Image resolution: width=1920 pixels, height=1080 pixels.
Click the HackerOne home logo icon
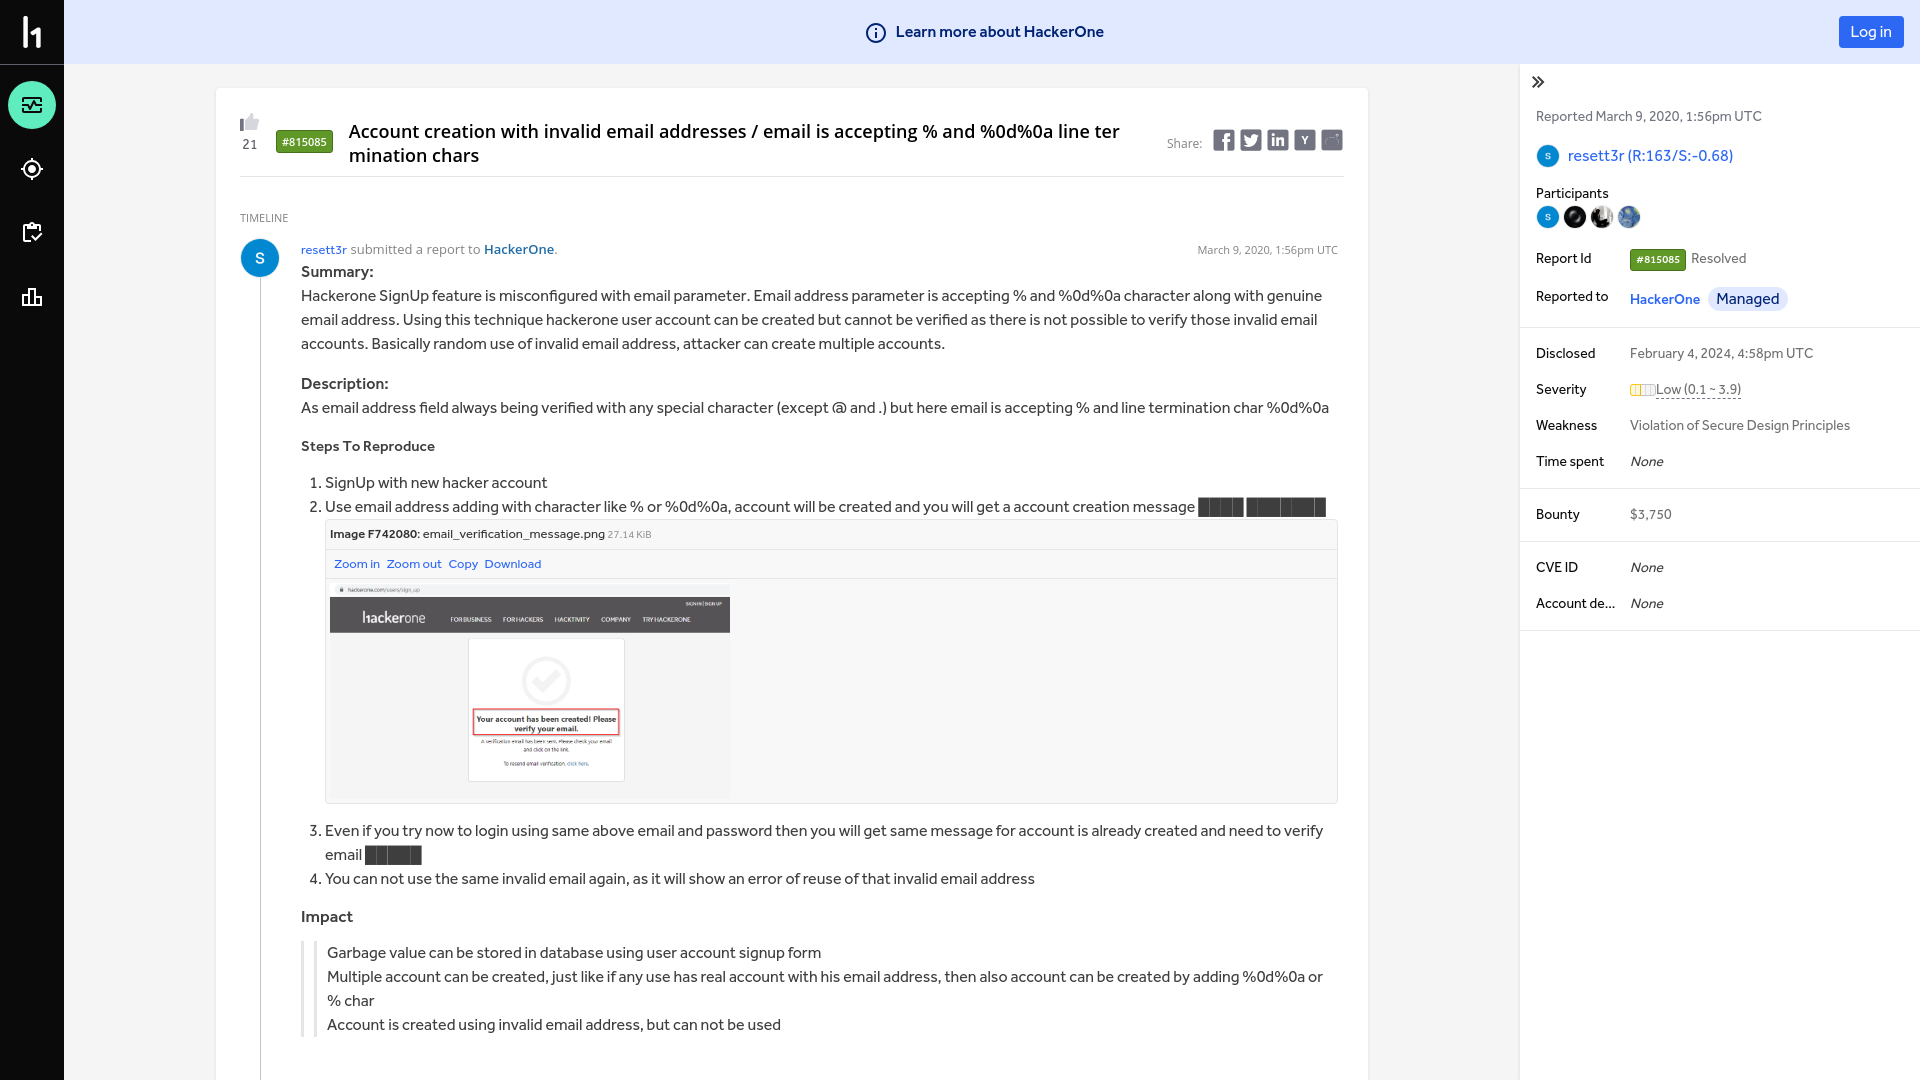coord(32,32)
